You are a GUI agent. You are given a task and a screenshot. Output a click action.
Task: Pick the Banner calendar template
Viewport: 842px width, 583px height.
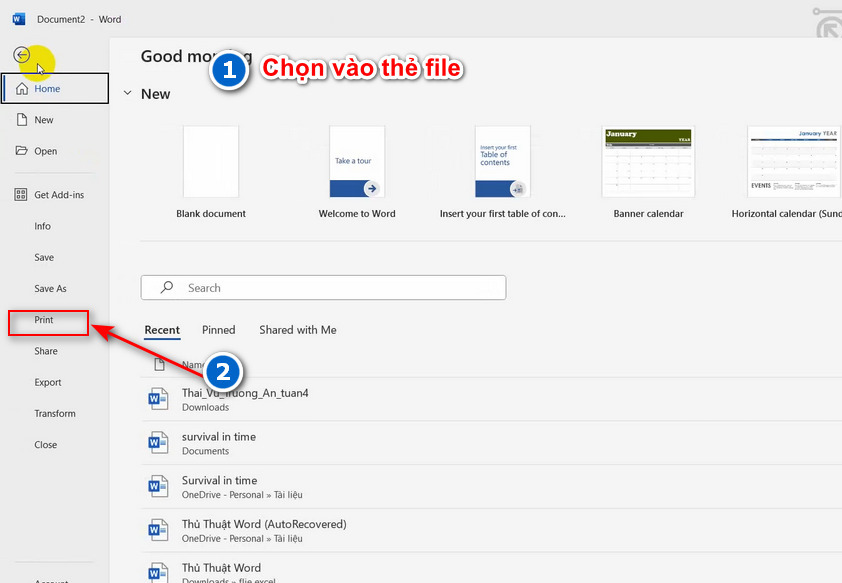click(648, 162)
